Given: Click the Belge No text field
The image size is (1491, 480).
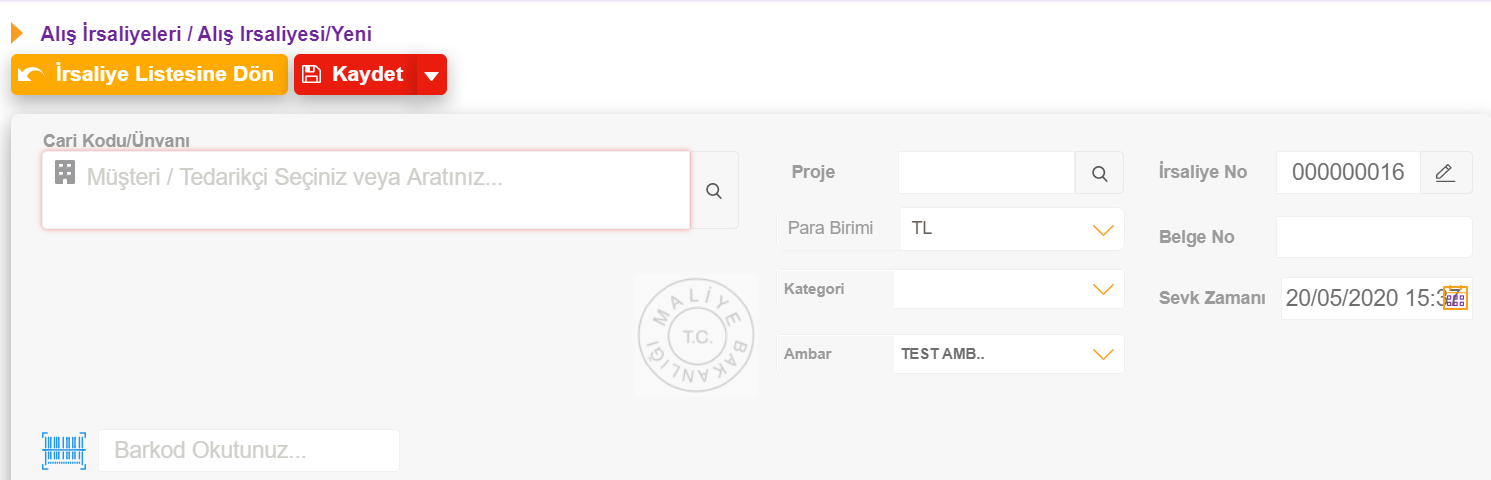Looking at the screenshot, I should point(1374,237).
